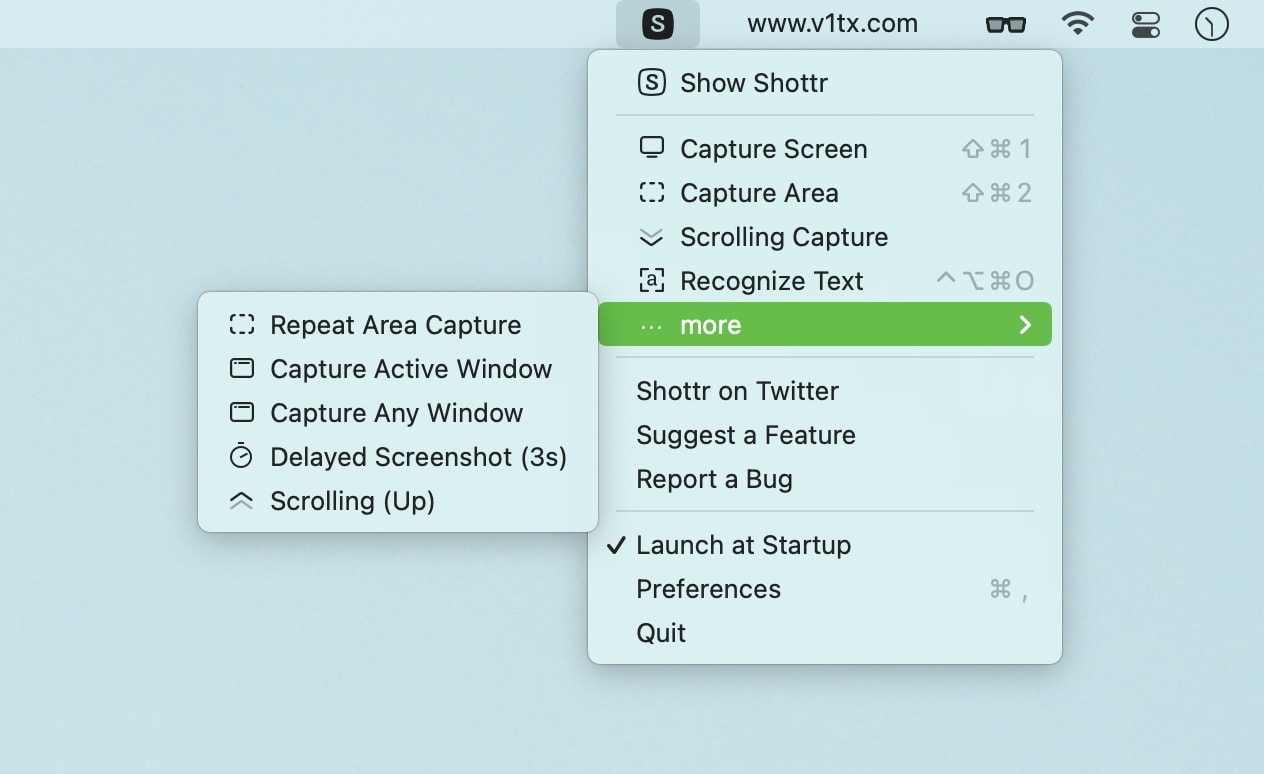Viewport: 1264px width, 774px height.
Task: Click Suggest a Feature
Action: pos(745,435)
